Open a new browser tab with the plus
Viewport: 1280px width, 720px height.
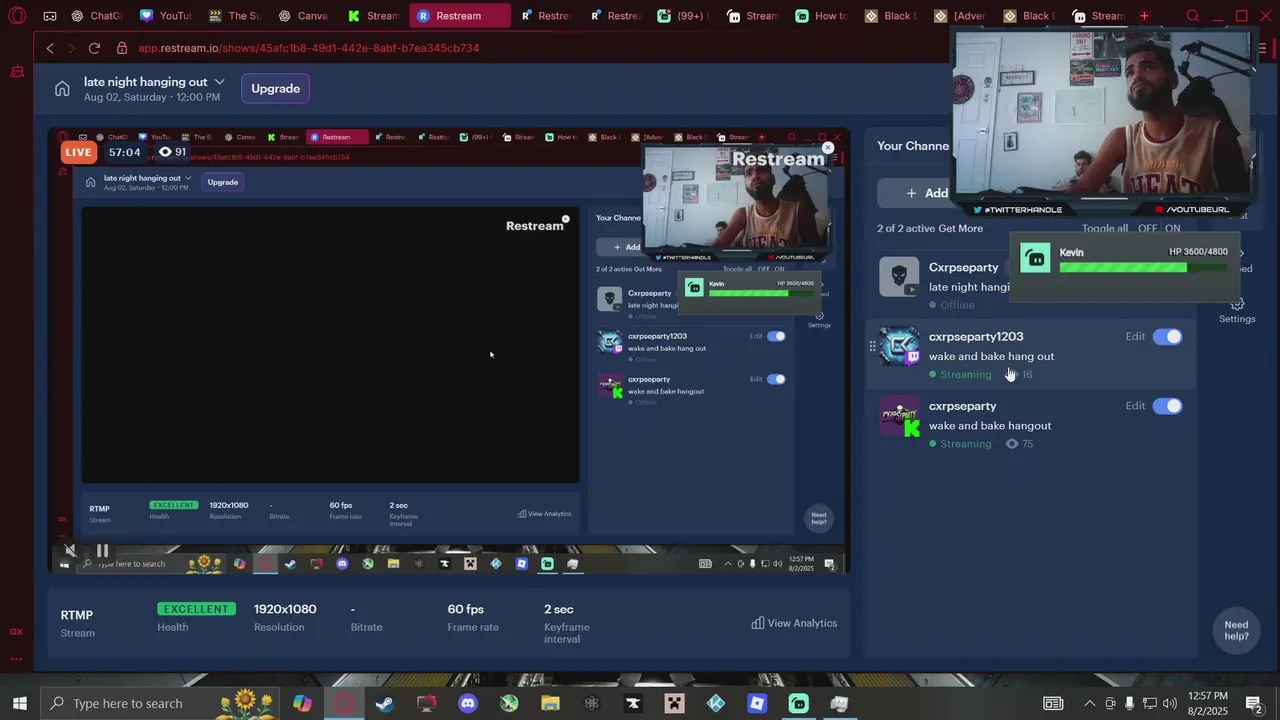[1144, 16]
